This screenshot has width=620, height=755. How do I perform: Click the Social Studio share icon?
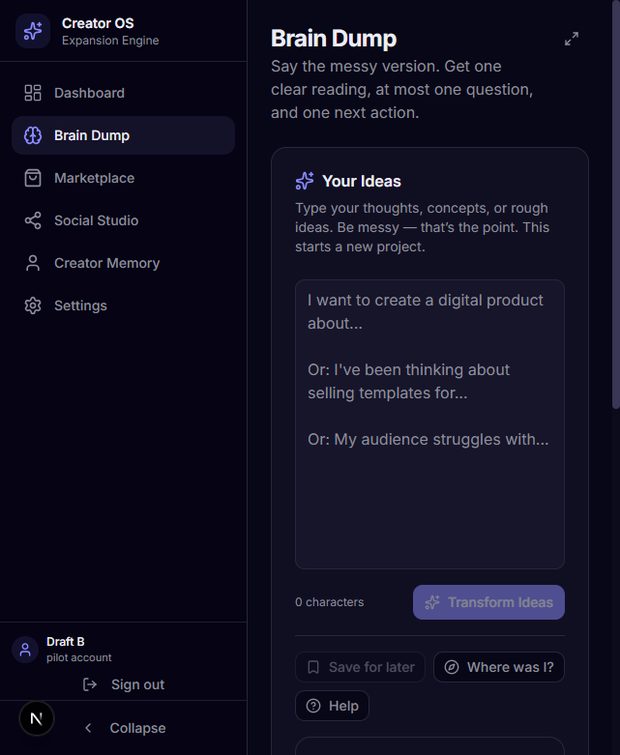pyautogui.click(x=33, y=221)
